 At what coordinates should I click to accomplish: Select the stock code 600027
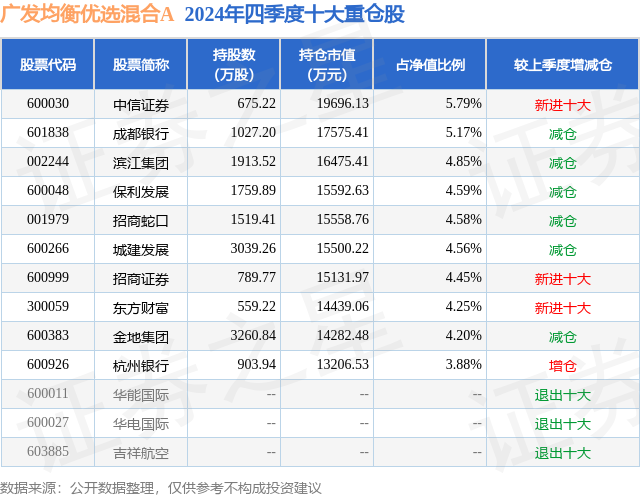(x=48, y=422)
